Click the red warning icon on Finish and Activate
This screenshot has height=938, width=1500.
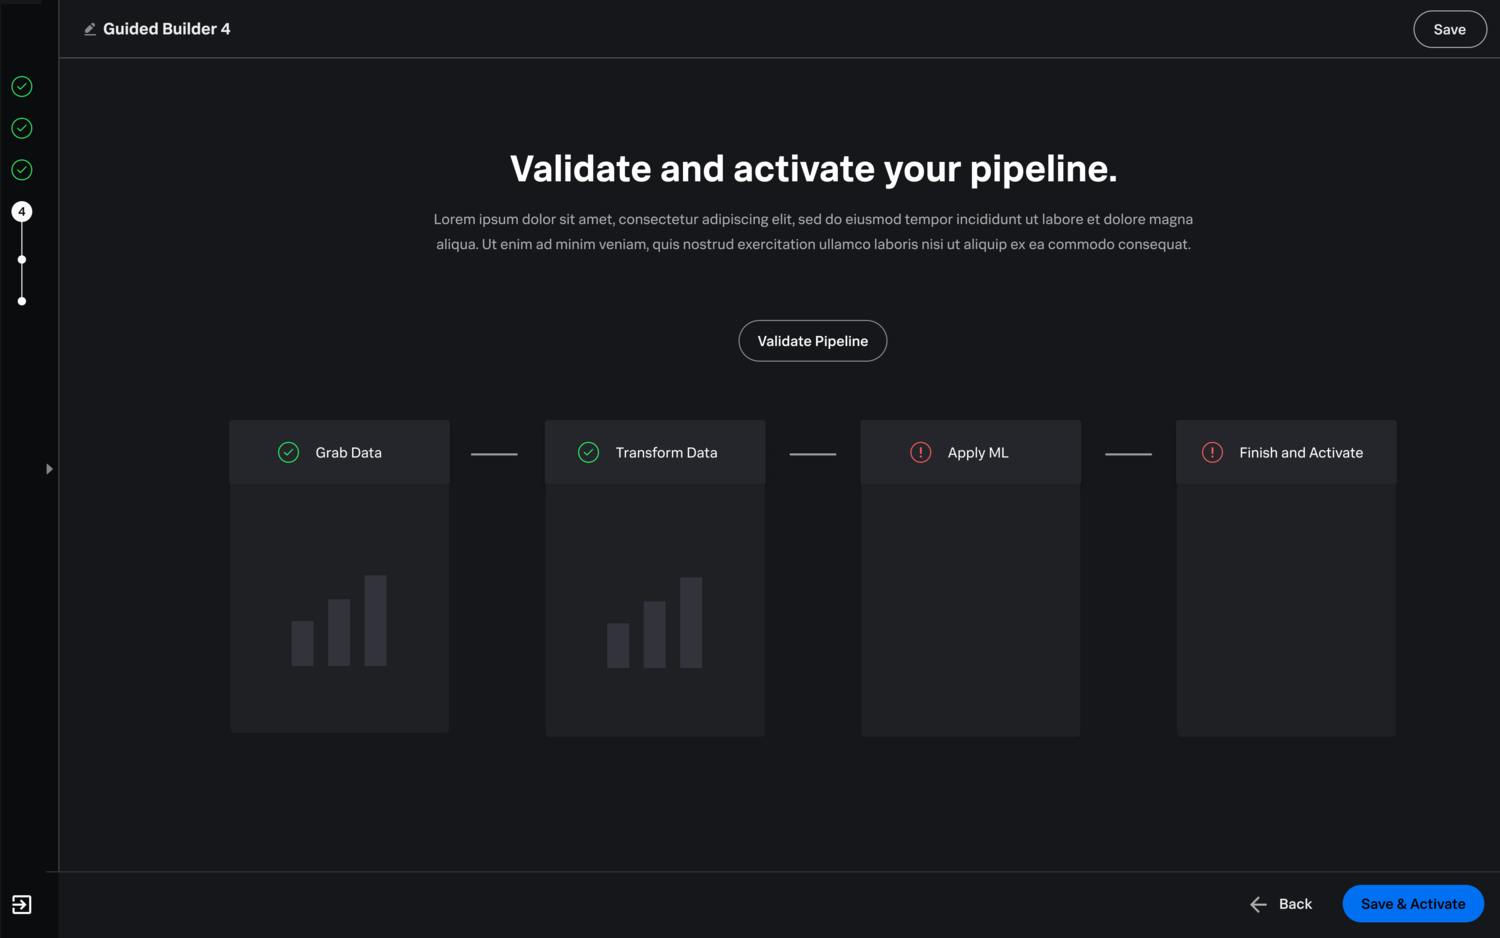tap(1212, 453)
